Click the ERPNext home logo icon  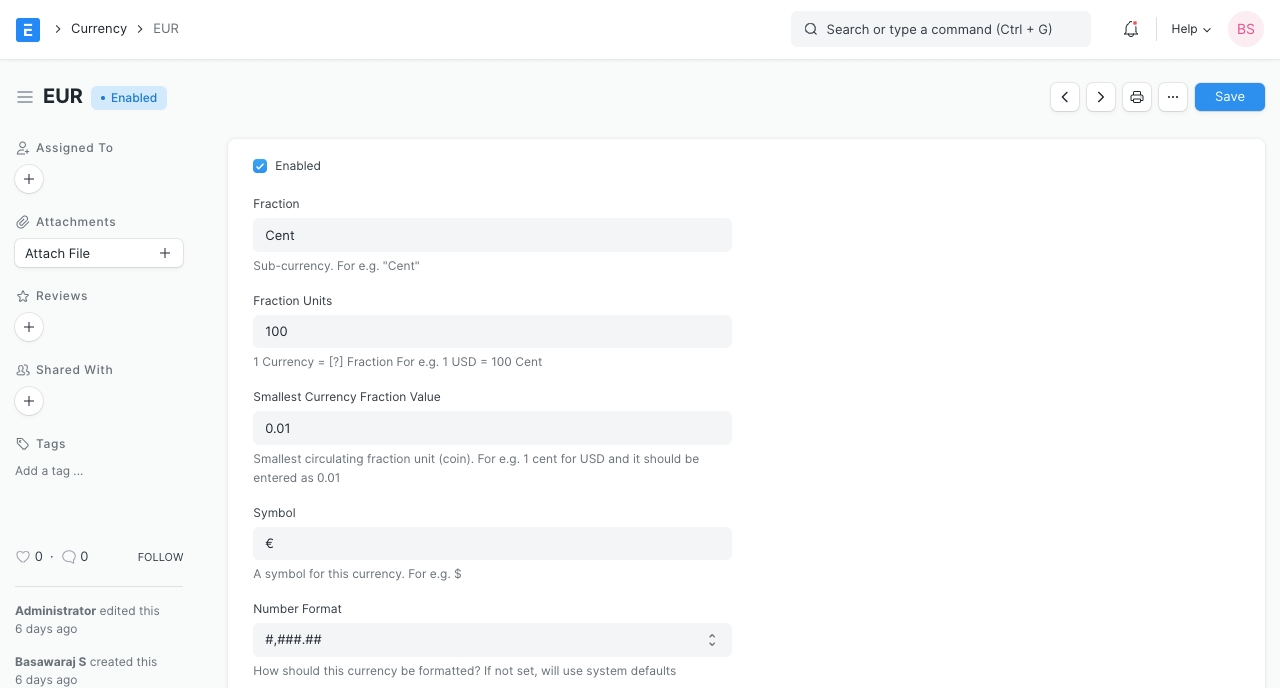[x=28, y=29]
